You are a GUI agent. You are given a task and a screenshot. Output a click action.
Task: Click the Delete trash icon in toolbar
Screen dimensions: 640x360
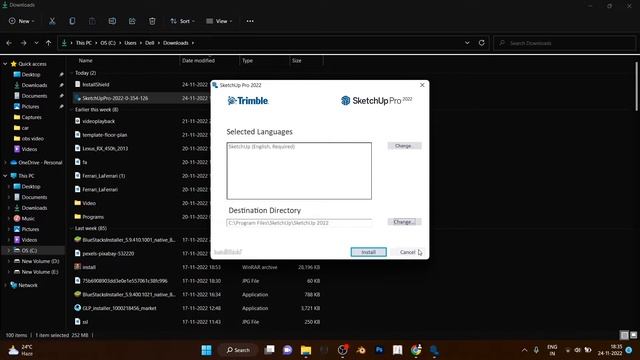click(152, 21)
